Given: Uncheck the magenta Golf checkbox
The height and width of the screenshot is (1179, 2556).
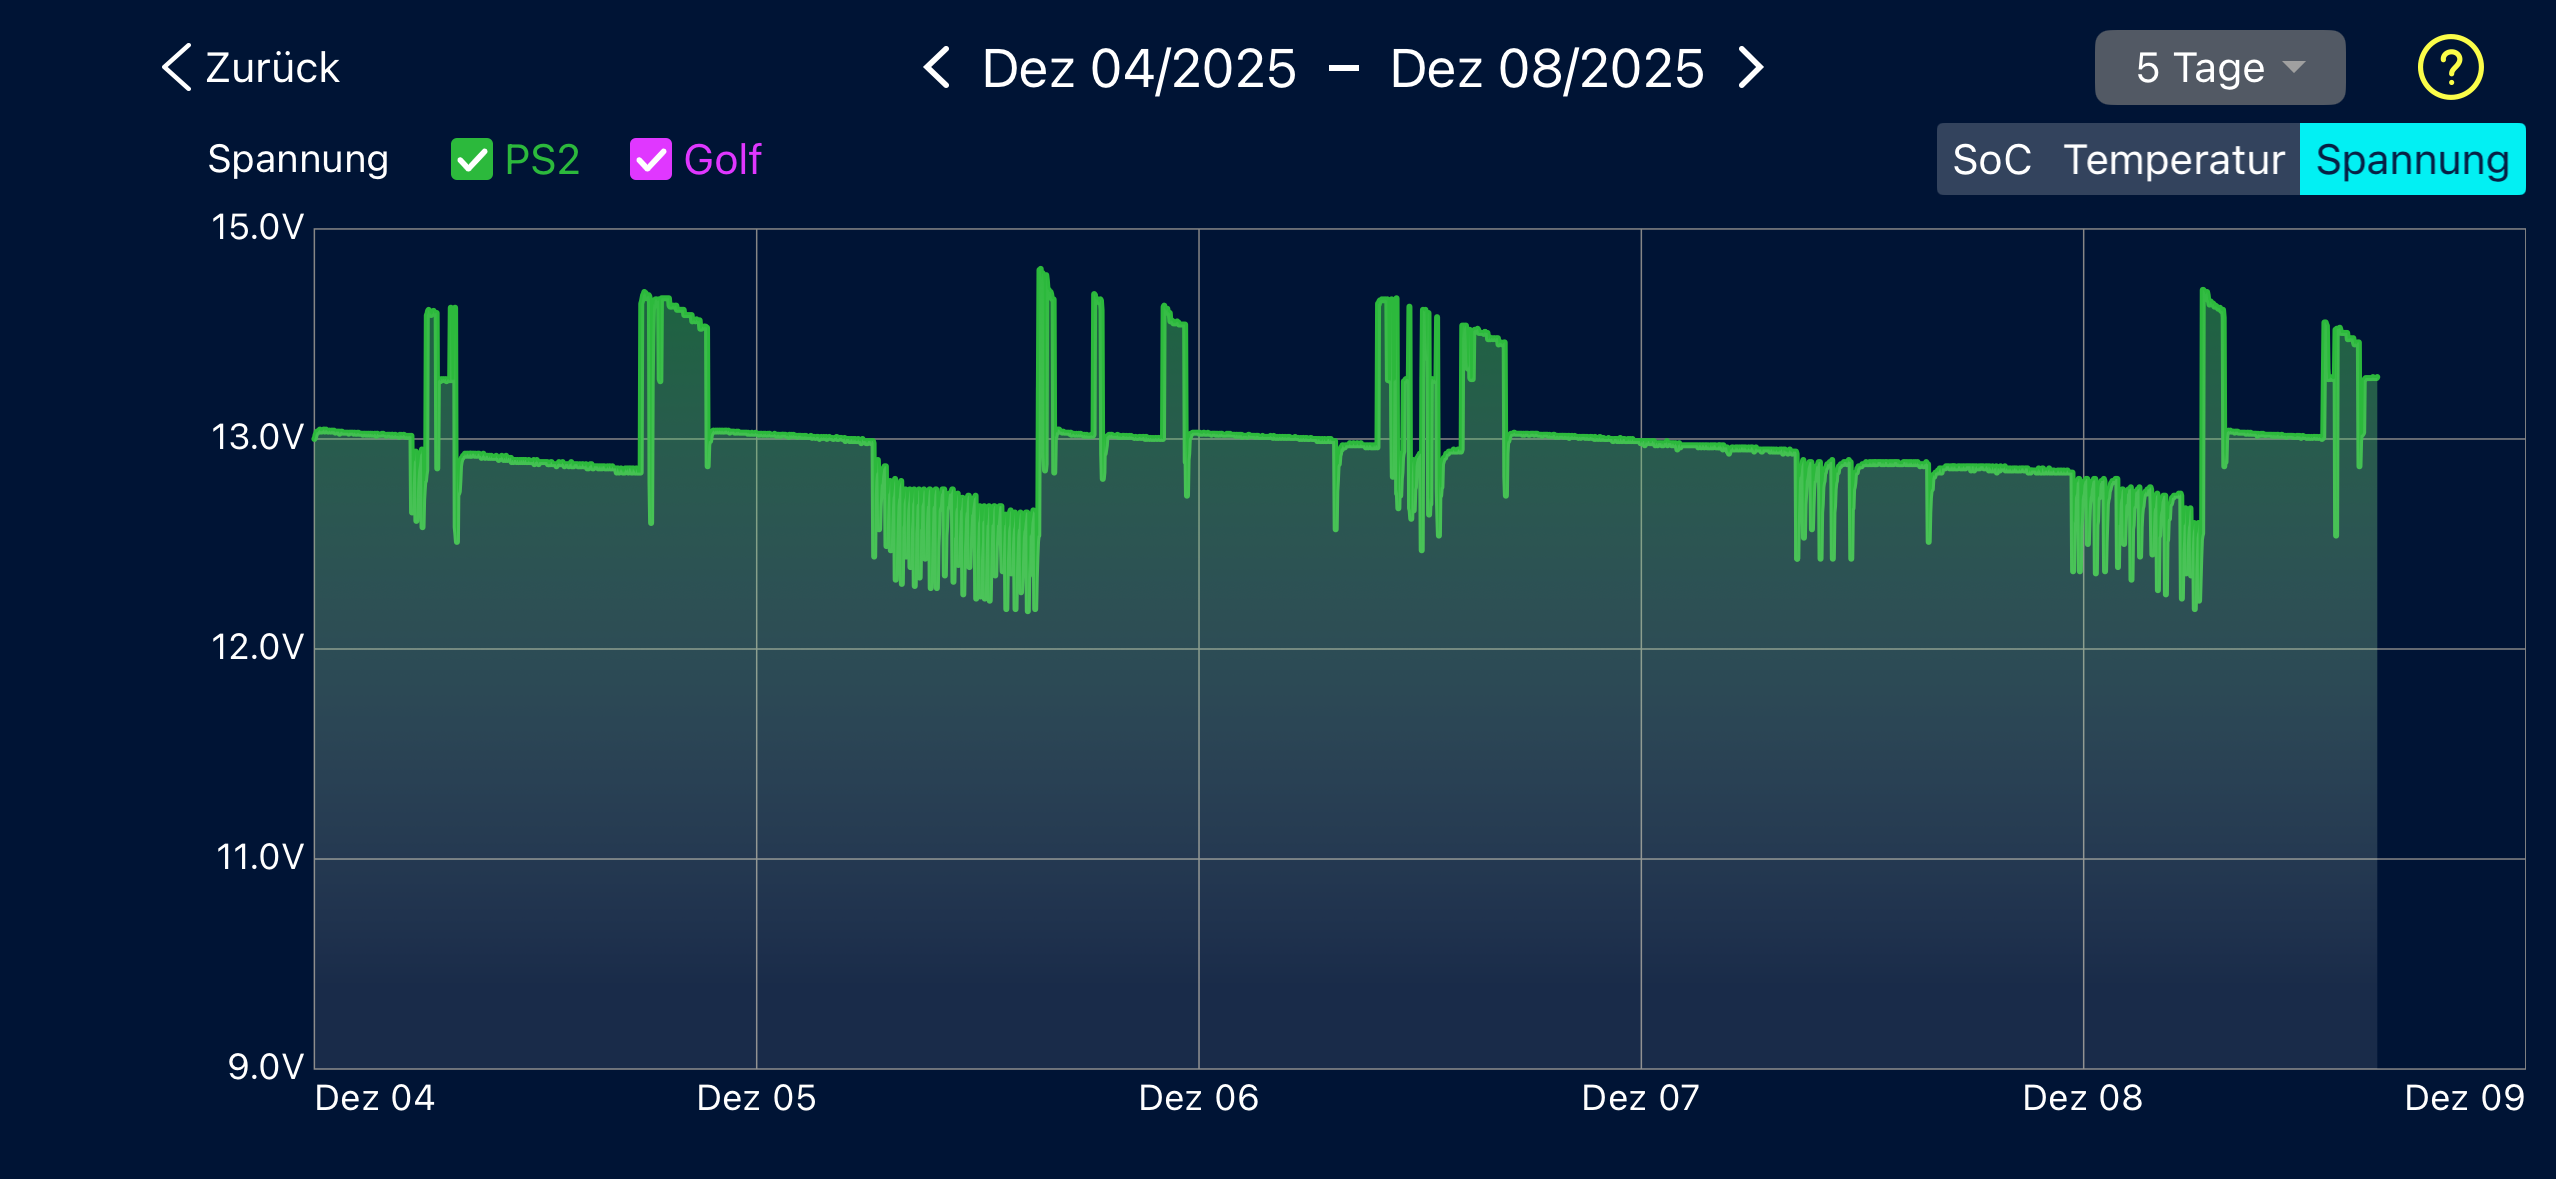Looking at the screenshot, I should click(650, 159).
